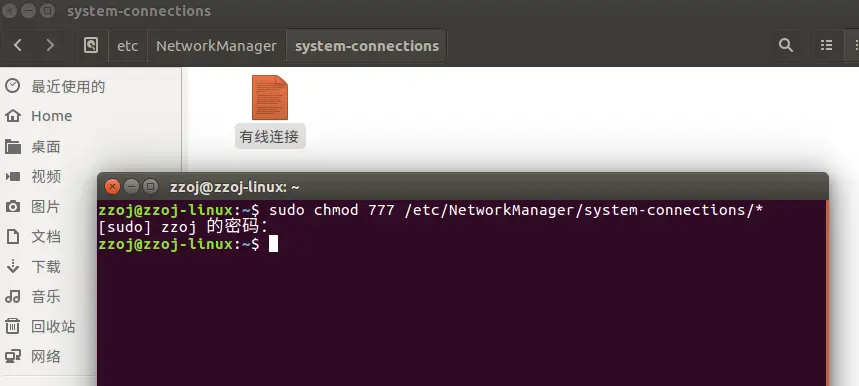Open the search icon in file manager

pos(786,45)
